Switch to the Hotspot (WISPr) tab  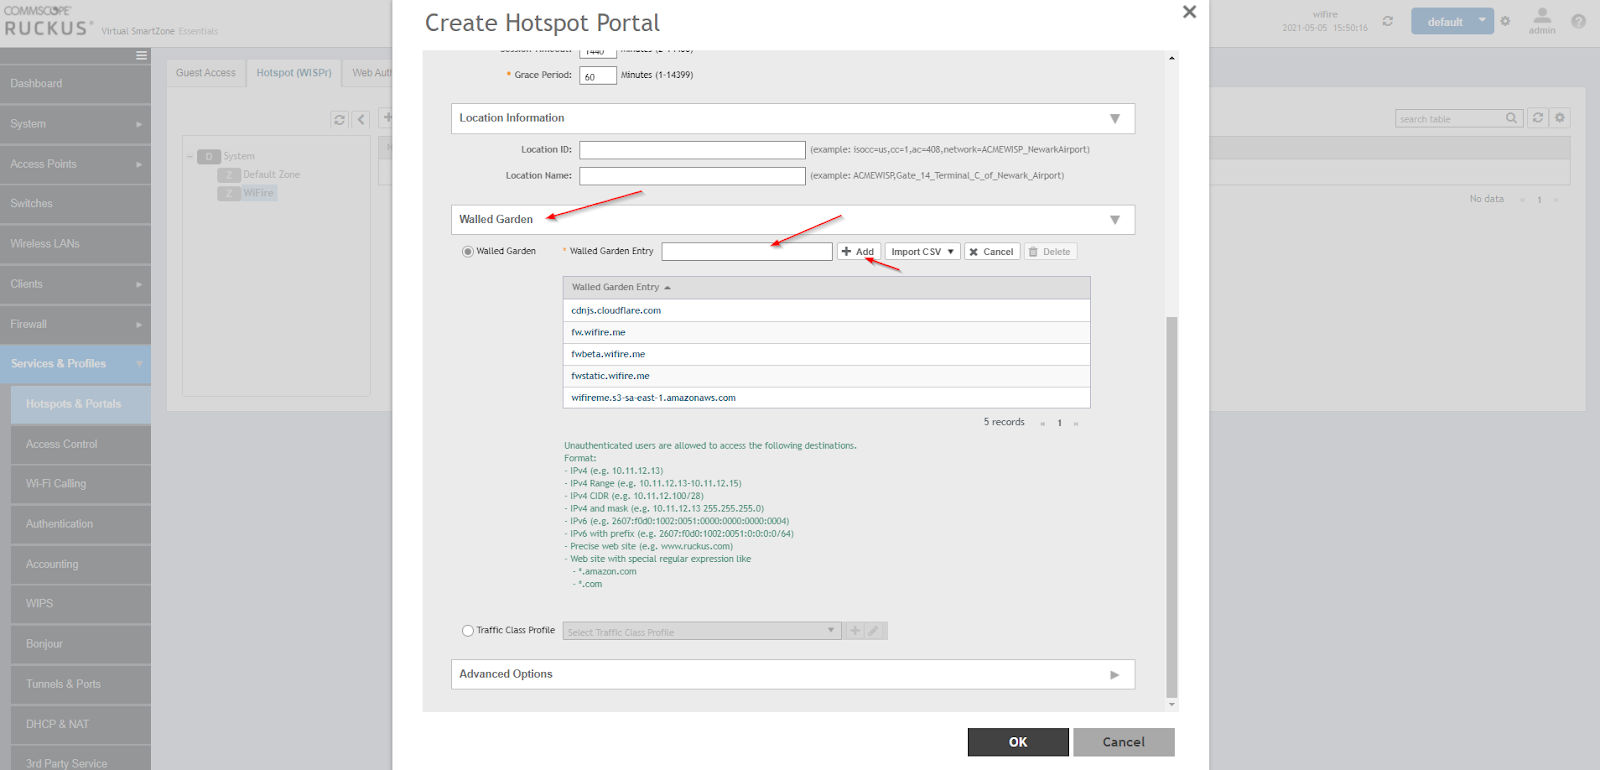click(294, 73)
